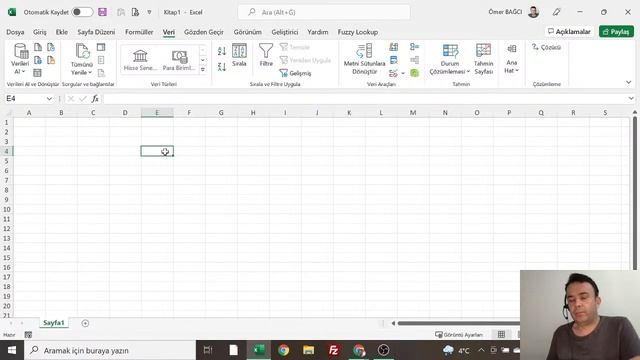Viewport: 640px width, 360px height.
Task: Open data validation dropdown arrow
Action: tap(403, 73)
